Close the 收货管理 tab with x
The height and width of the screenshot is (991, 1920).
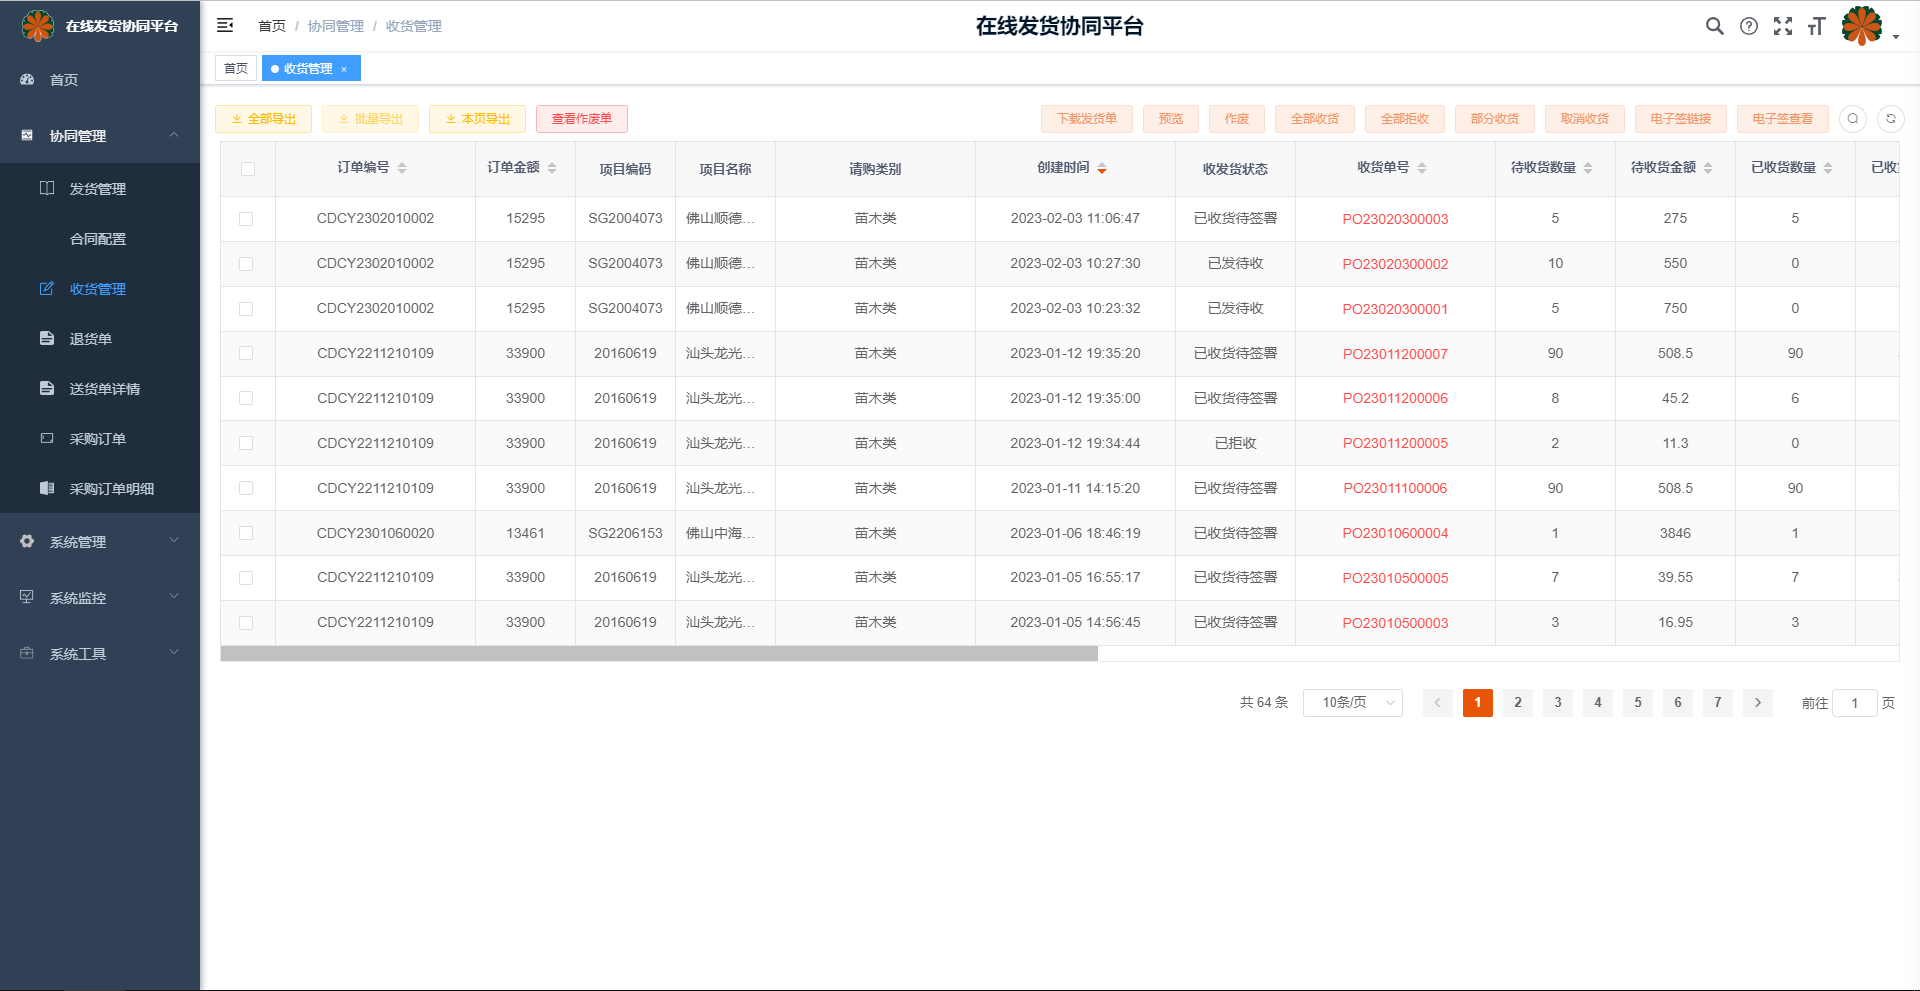click(x=344, y=69)
